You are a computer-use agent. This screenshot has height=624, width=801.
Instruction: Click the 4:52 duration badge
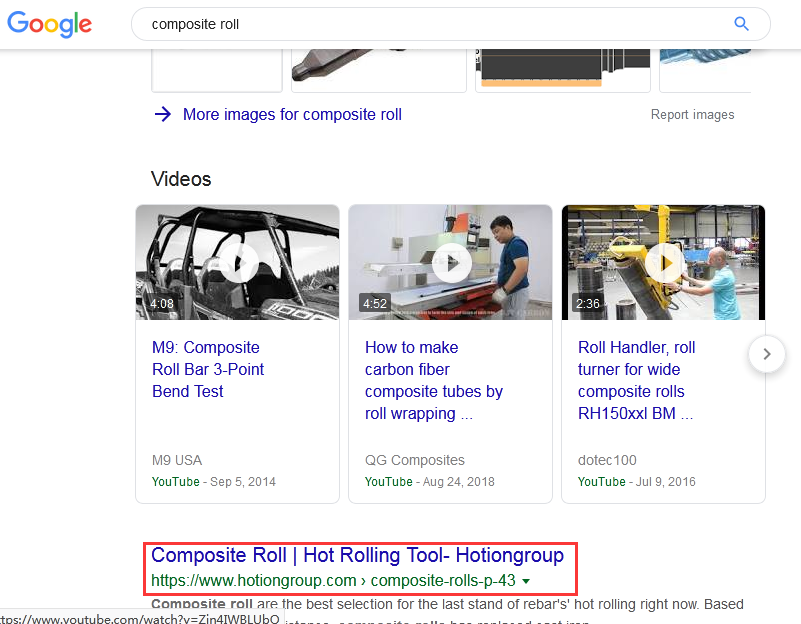tap(374, 304)
